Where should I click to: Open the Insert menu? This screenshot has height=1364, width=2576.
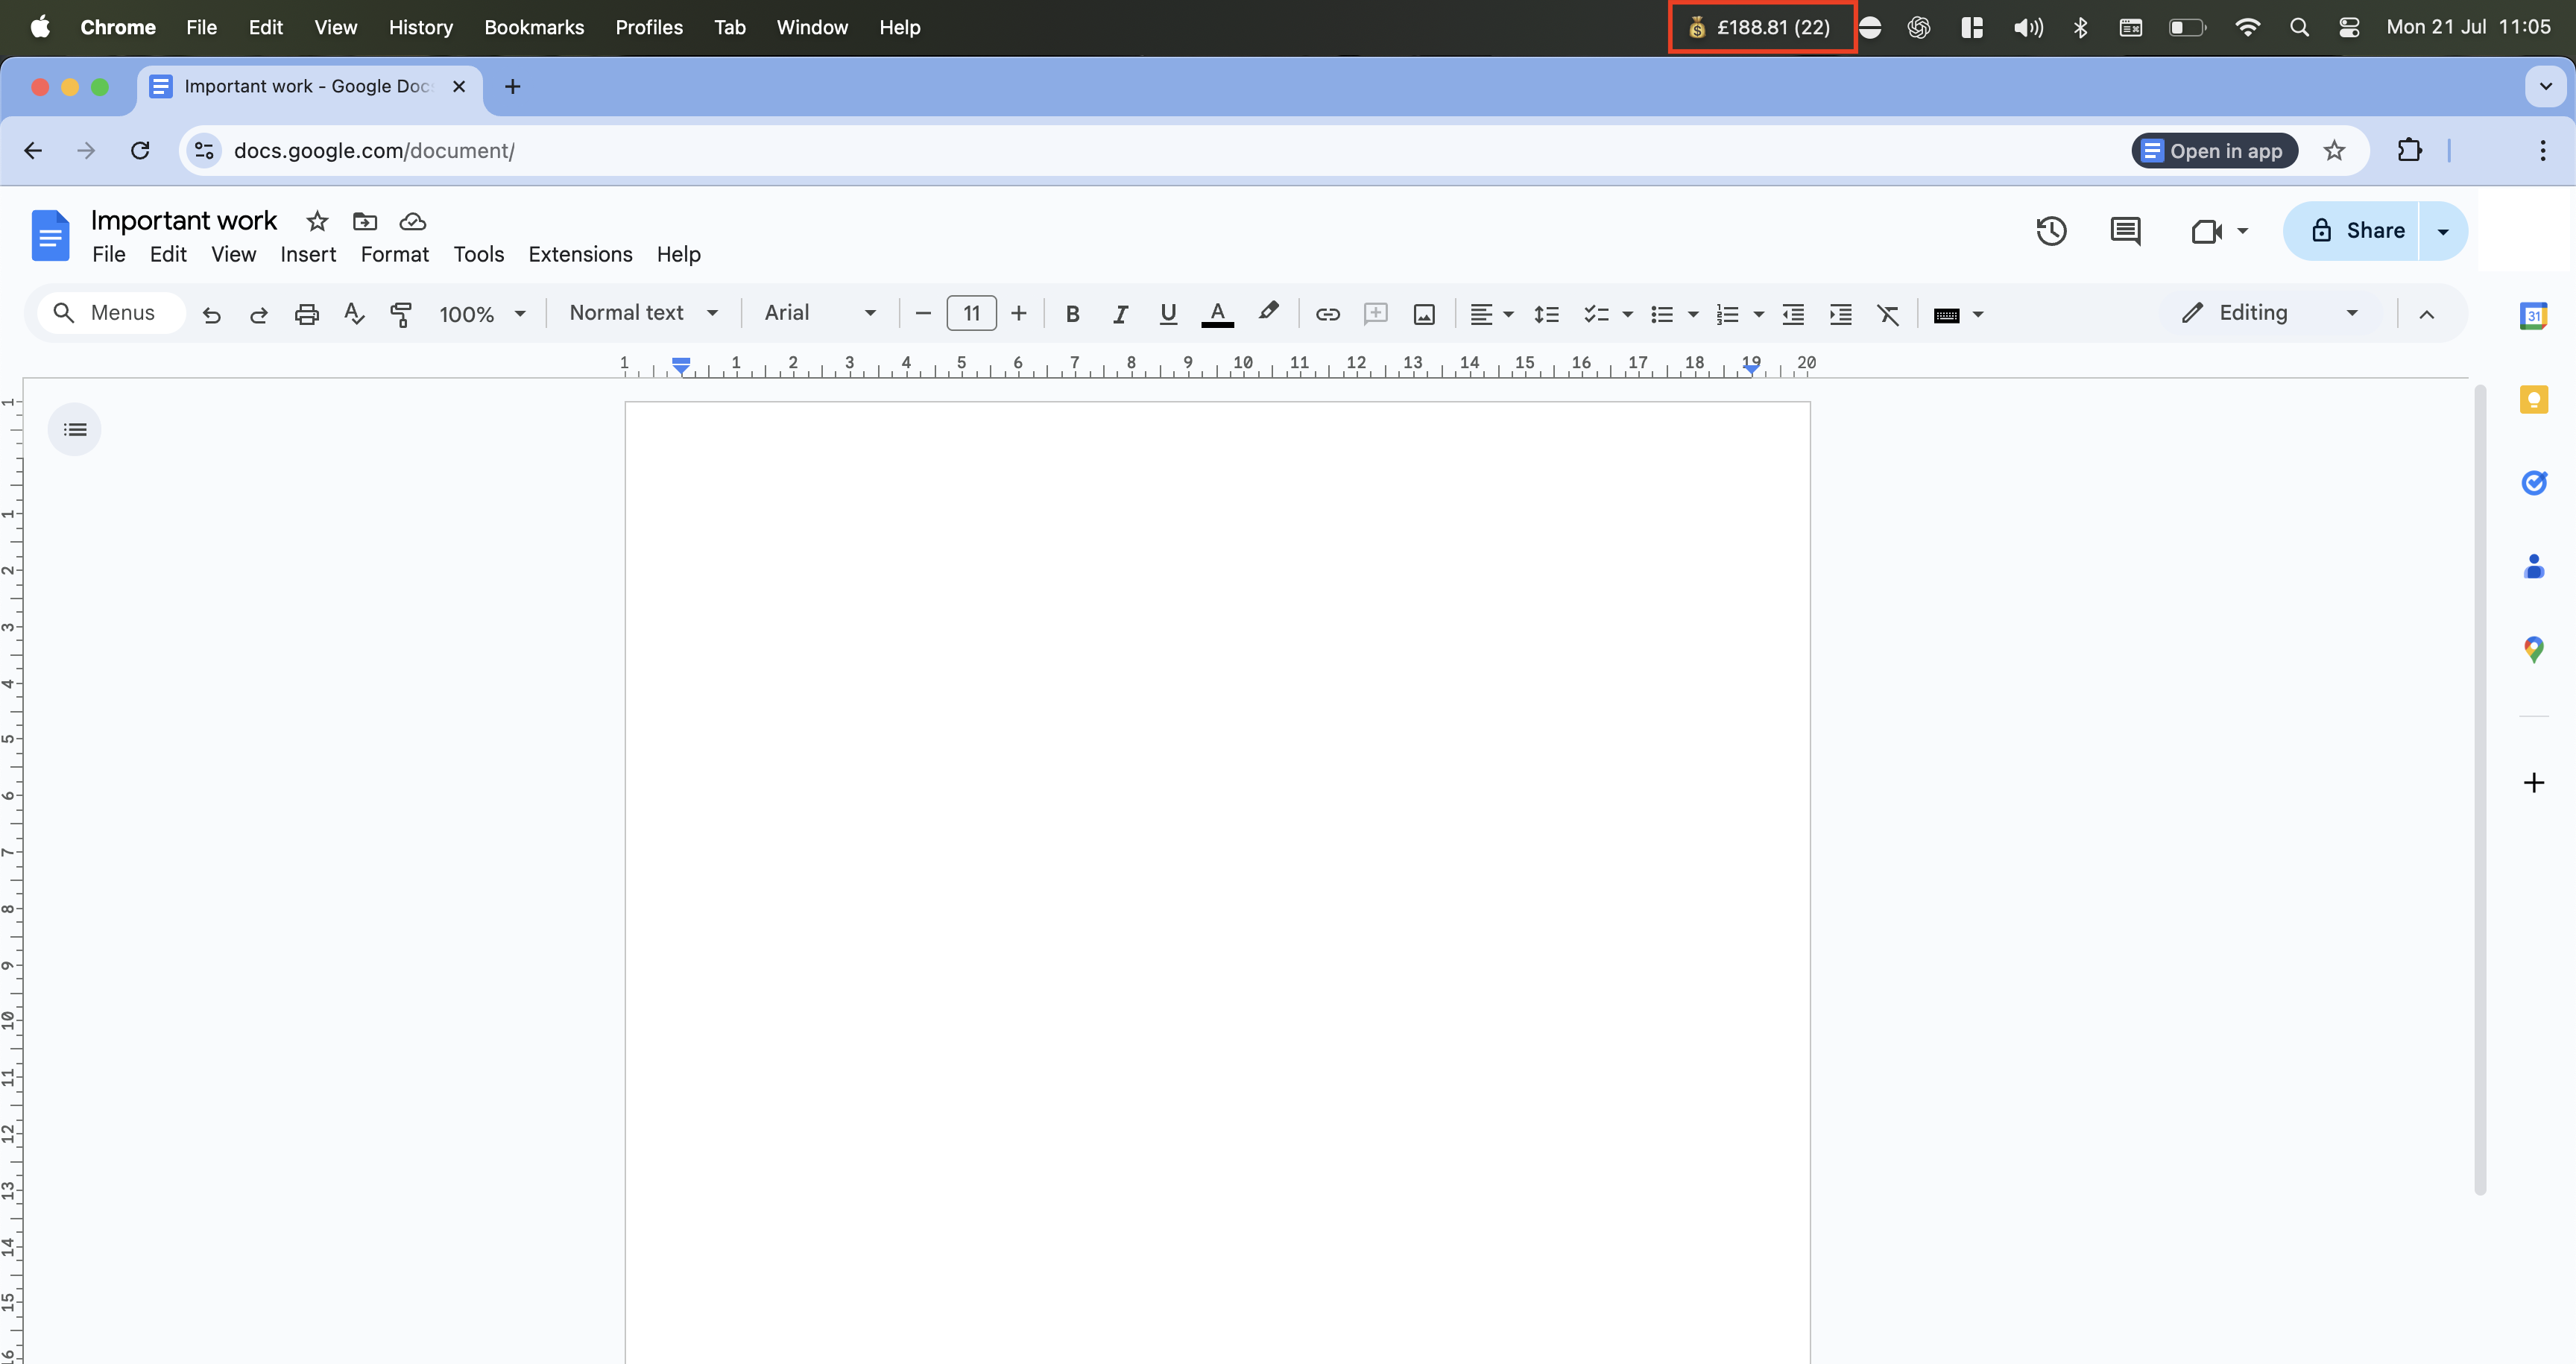(x=307, y=254)
